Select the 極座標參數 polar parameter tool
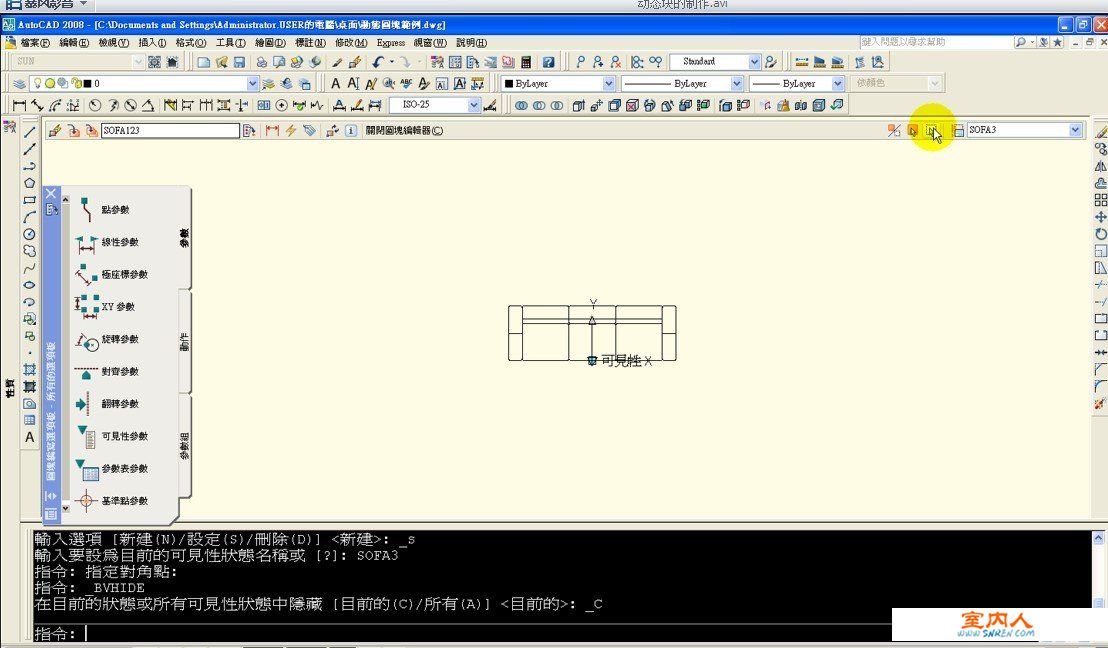Viewport: 1108px width, 648px height. point(111,274)
